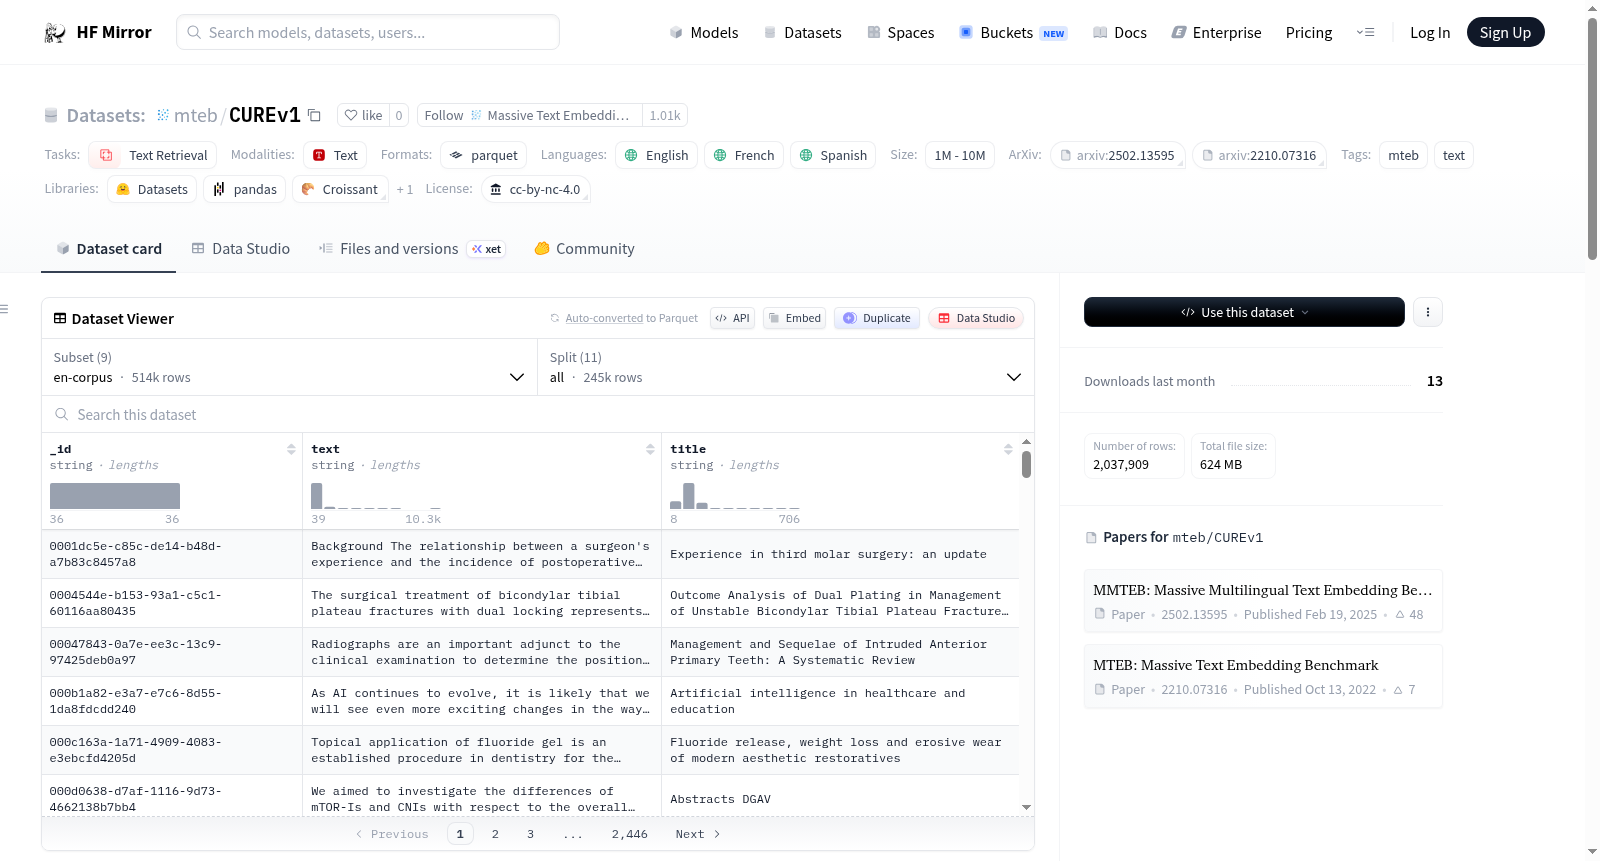
Task: Go to page 2 of the dataset
Action: click(x=495, y=834)
